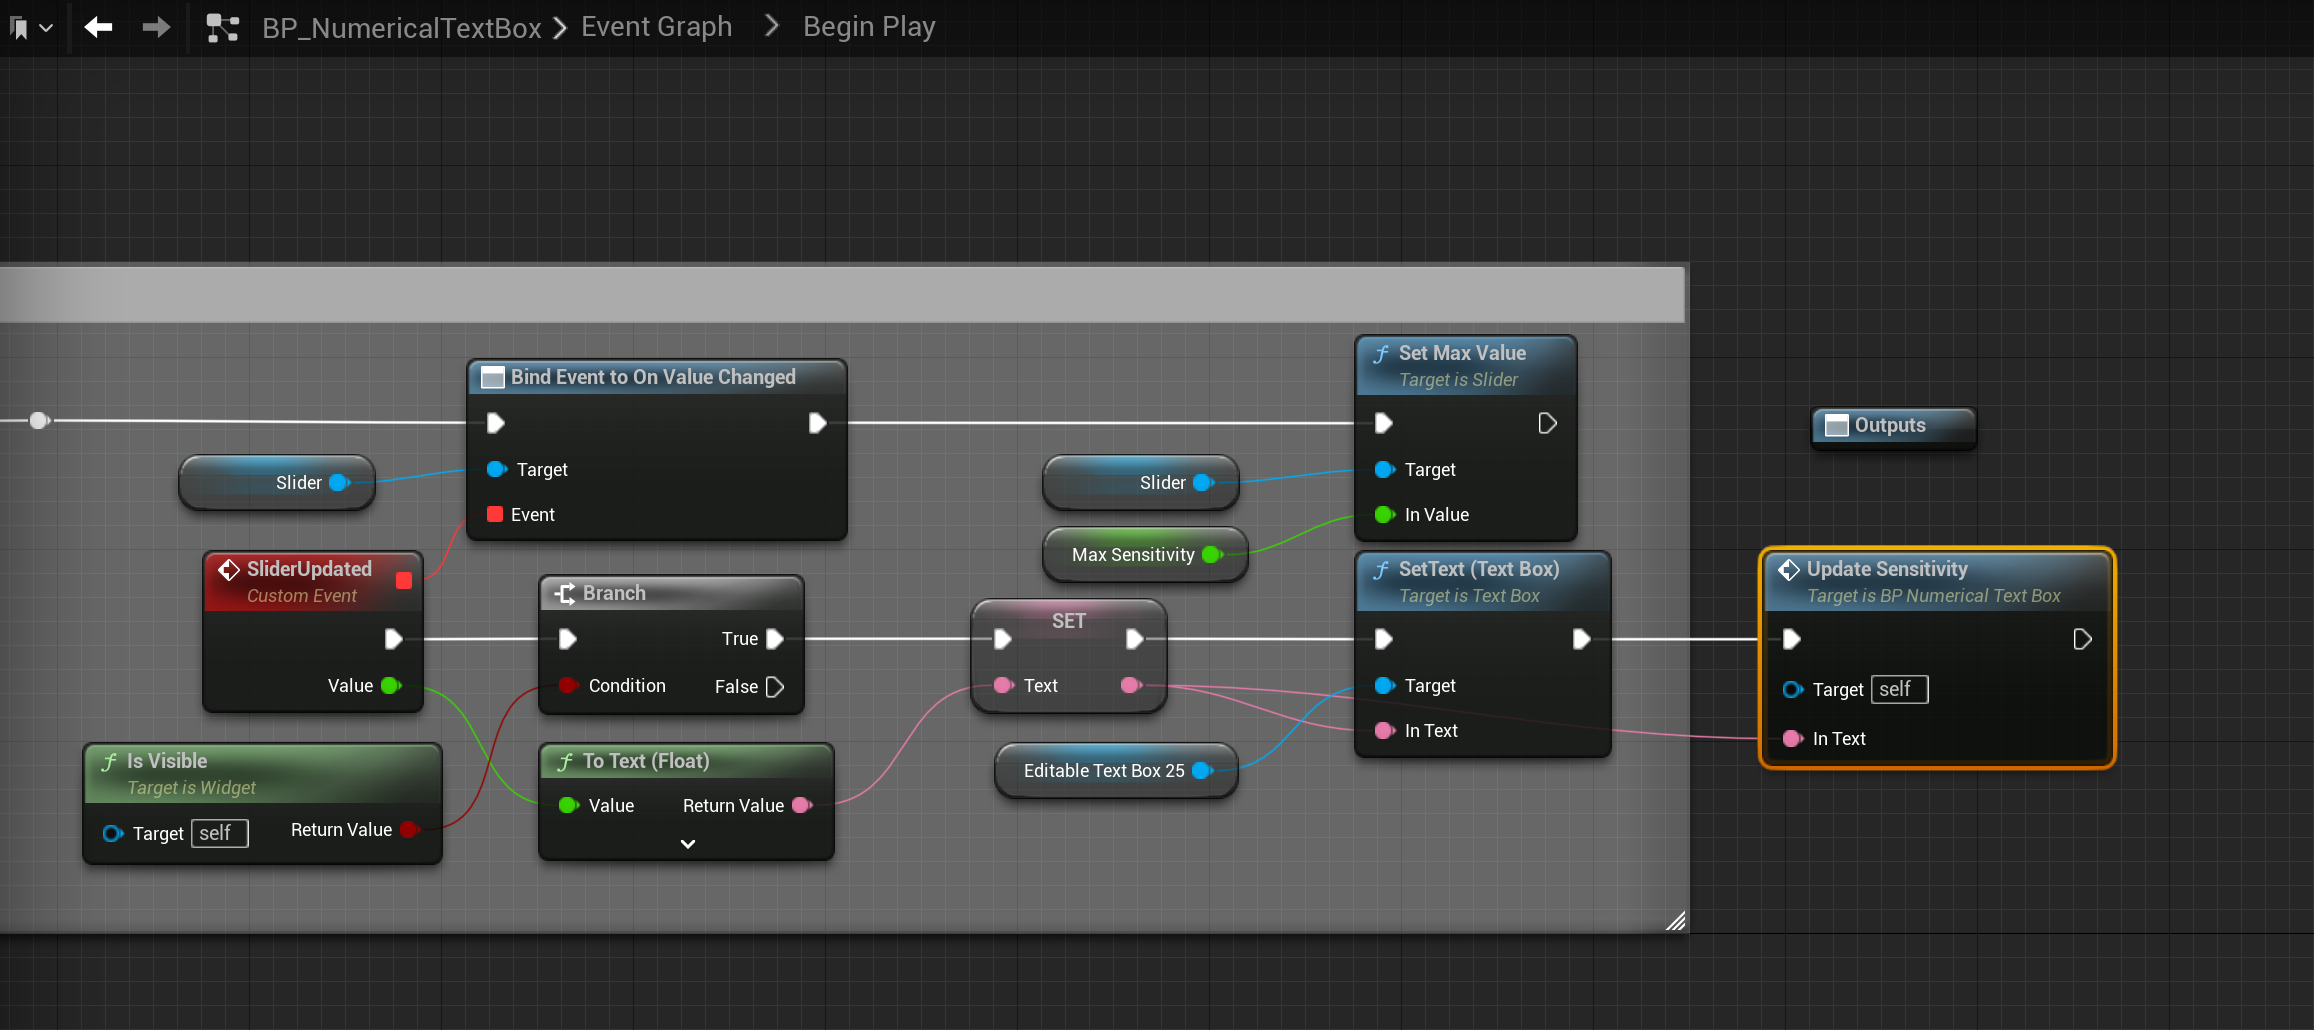Select BP_NumericalTextBox in the breadcrumb
2314x1030 pixels.
pos(401,28)
